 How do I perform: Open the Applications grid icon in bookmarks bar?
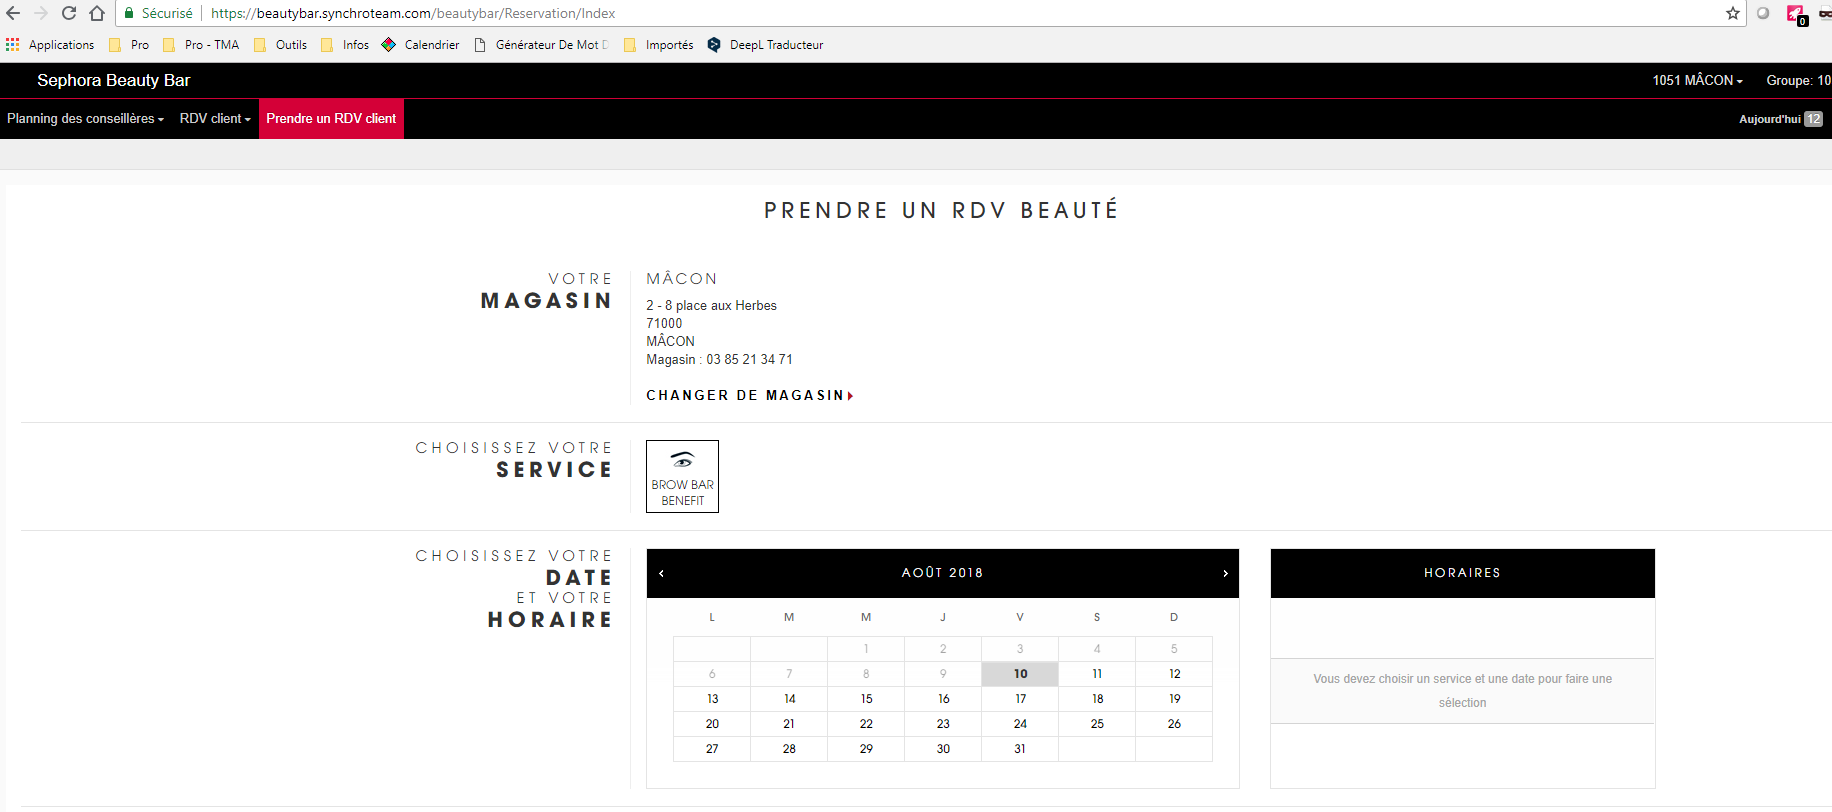pyautogui.click(x=12, y=45)
